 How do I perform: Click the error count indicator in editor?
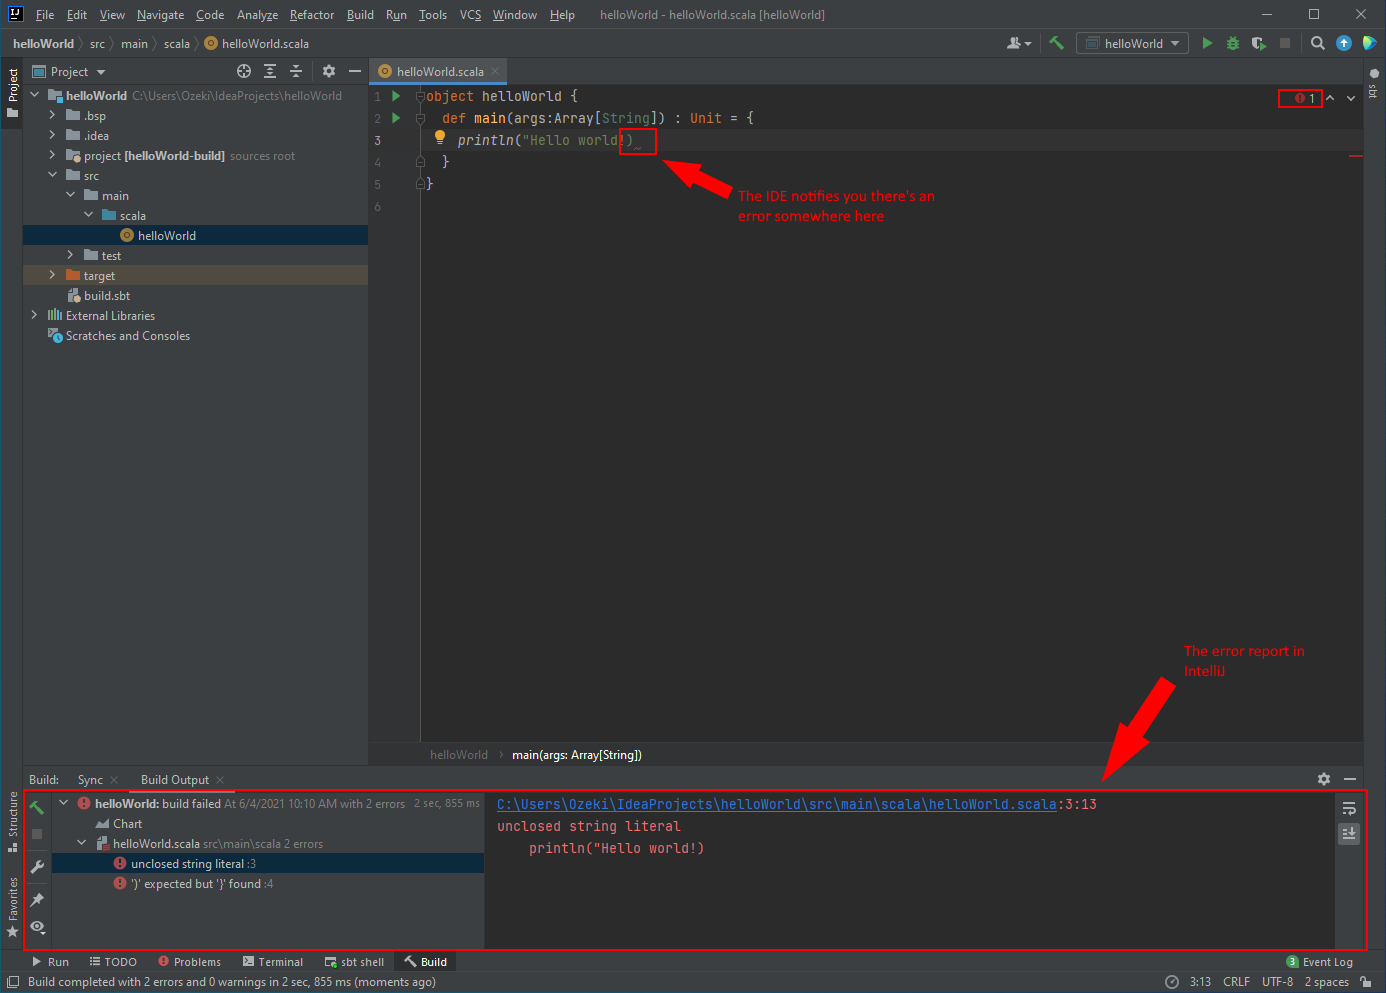coord(1305,98)
